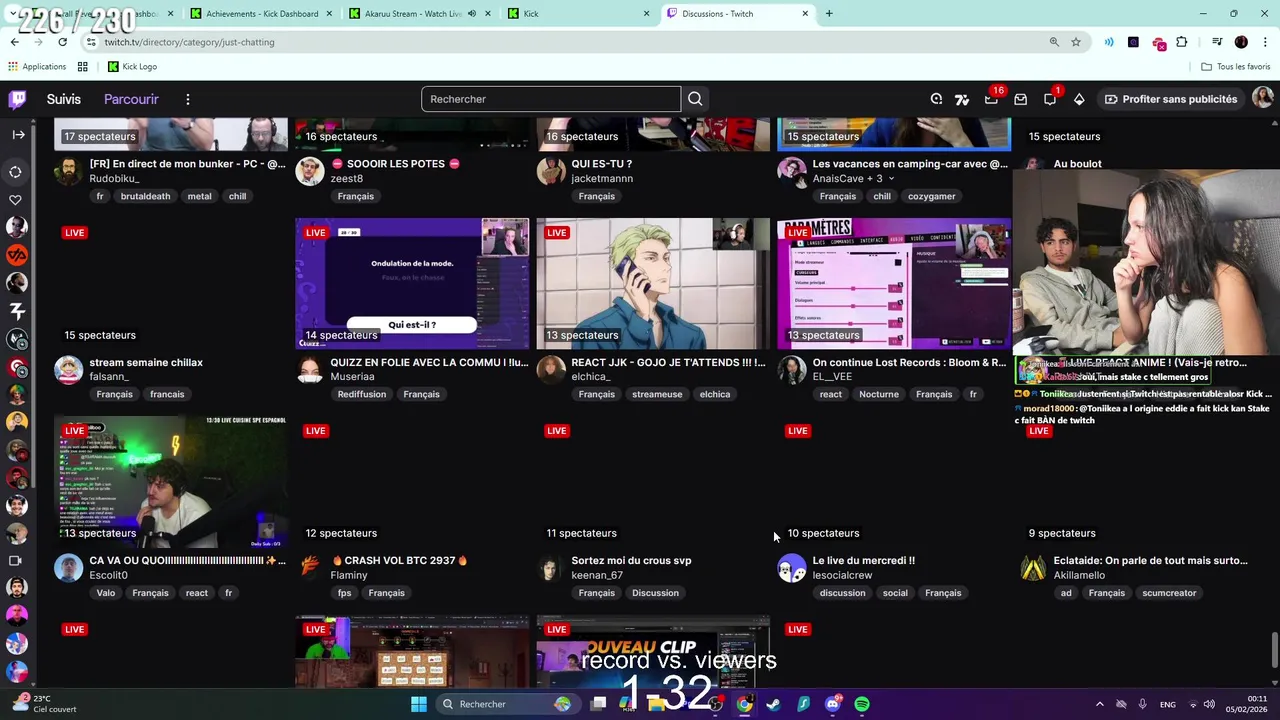Open falsann_ channel link
Image resolution: width=1280 pixels, height=720 pixels.
click(109, 377)
